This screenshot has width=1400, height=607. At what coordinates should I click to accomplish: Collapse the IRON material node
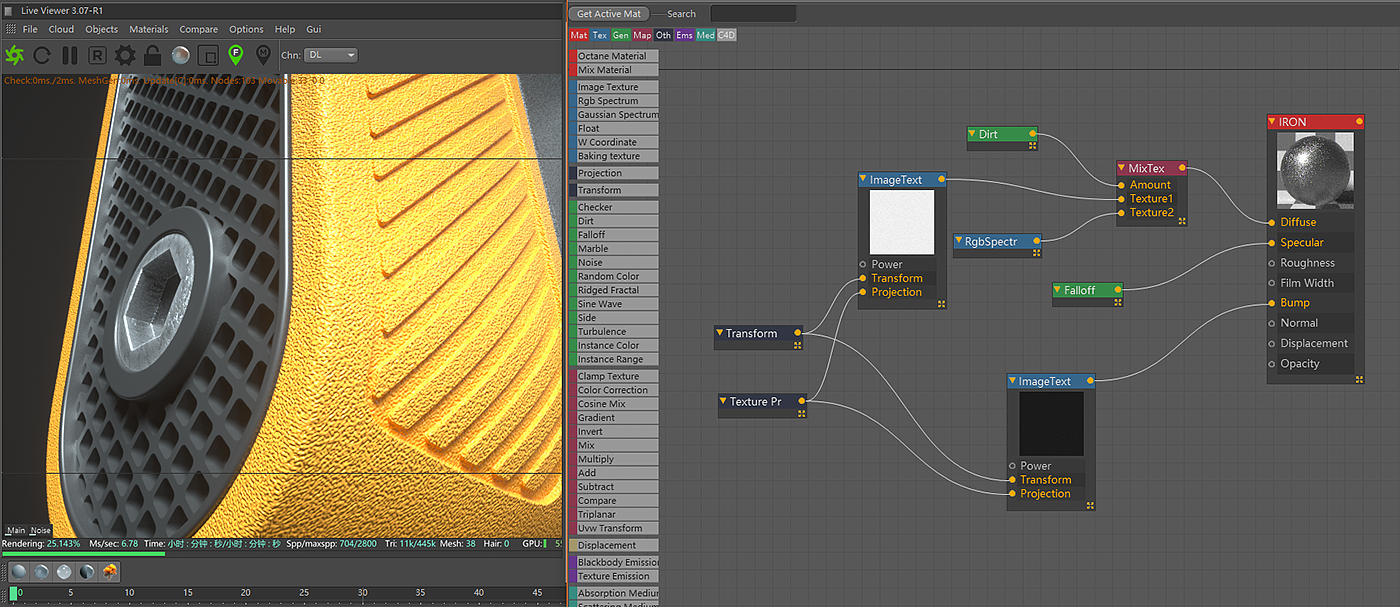[x=1272, y=122]
